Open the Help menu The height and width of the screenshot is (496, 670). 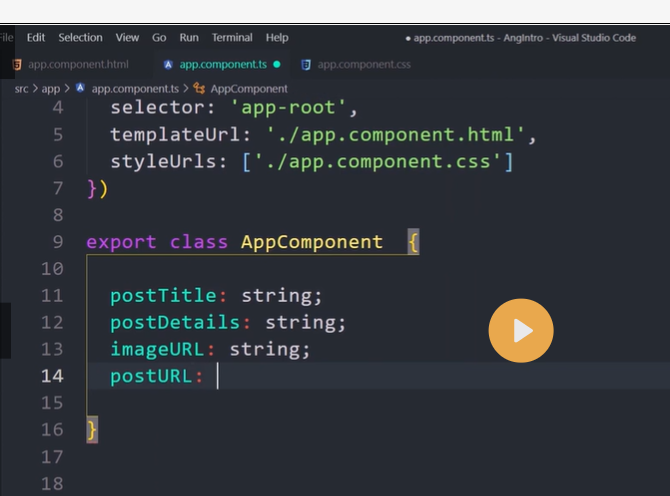pyautogui.click(x=277, y=37)
